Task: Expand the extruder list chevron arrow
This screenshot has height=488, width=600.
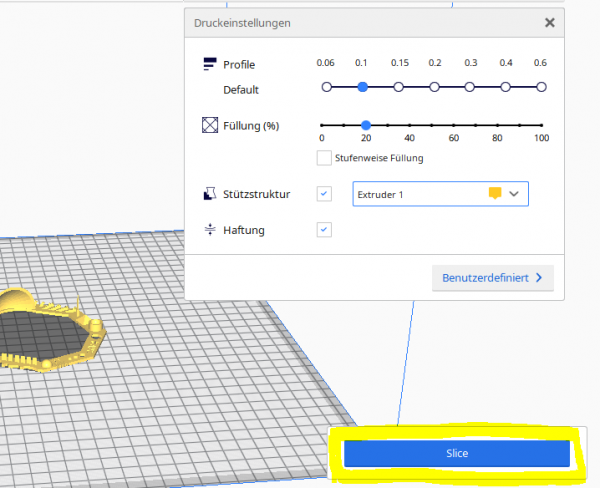Action: (515, 194)
